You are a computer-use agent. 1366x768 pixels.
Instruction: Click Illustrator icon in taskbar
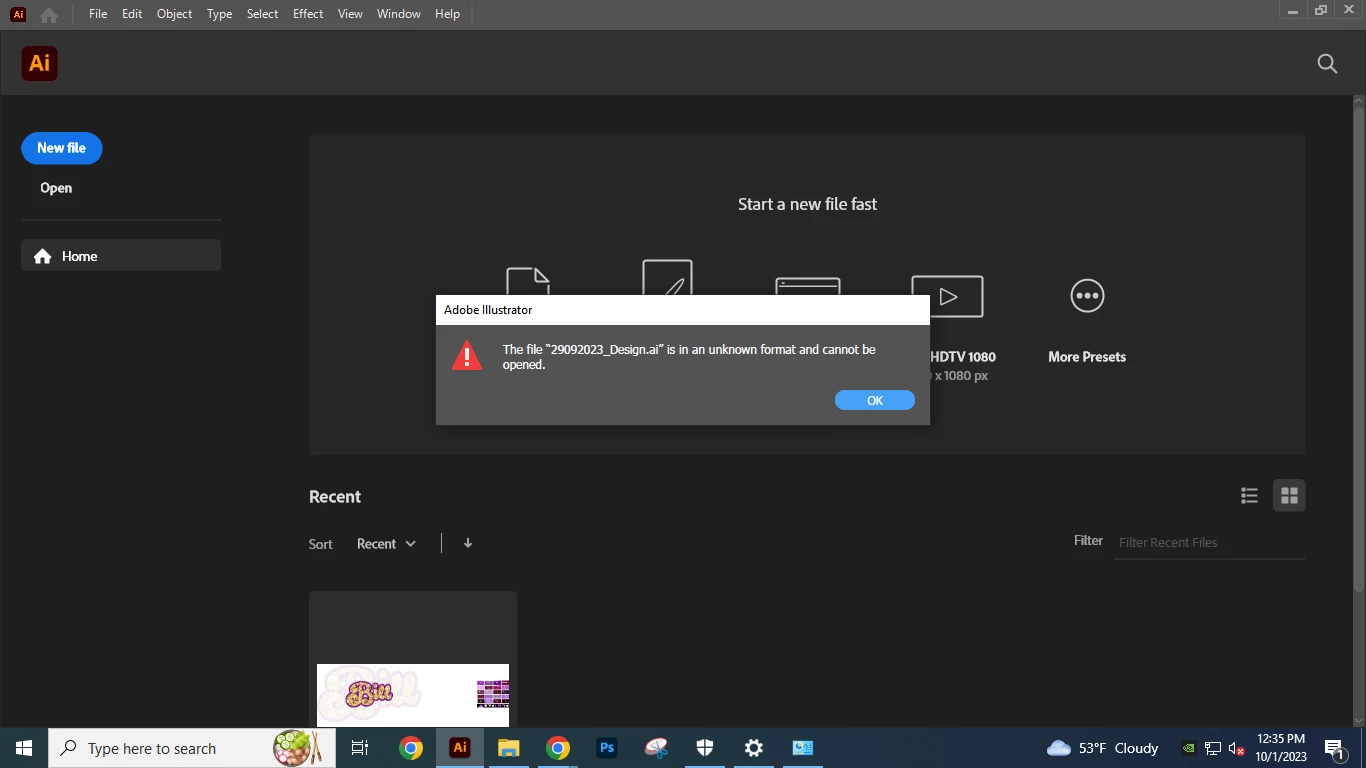(460, 748)
